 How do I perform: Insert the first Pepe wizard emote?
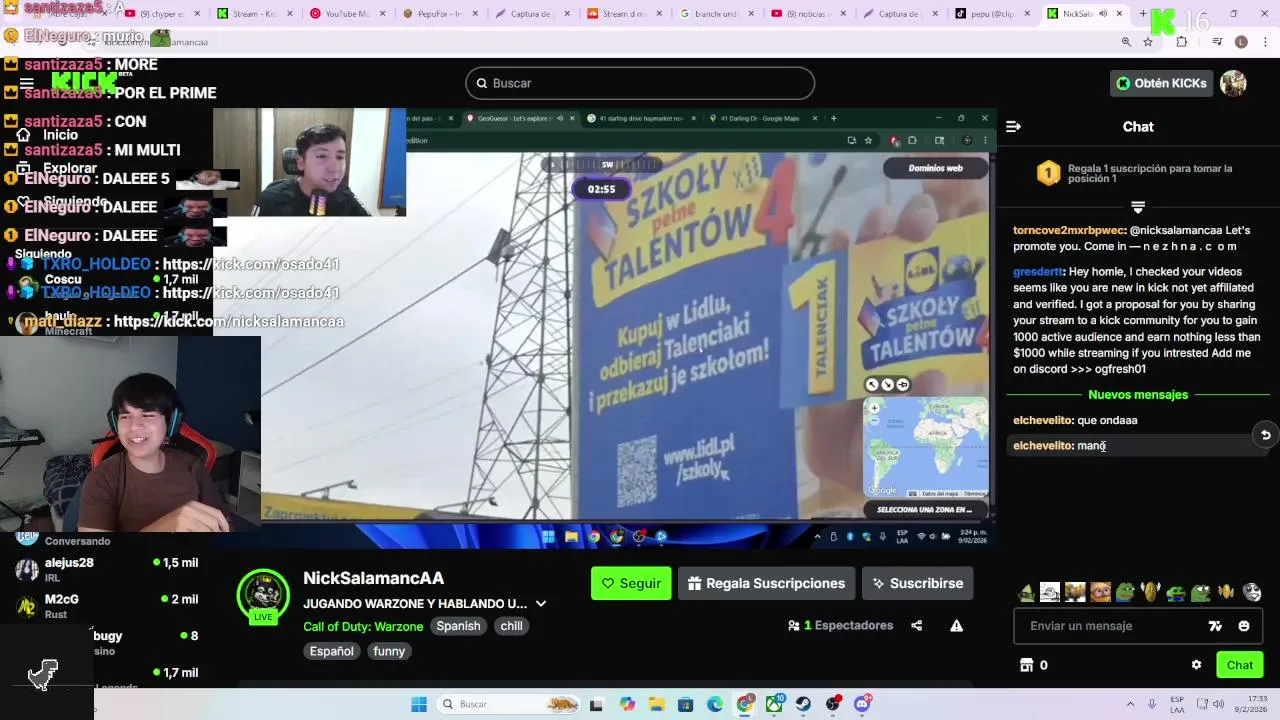point(1026,592)
